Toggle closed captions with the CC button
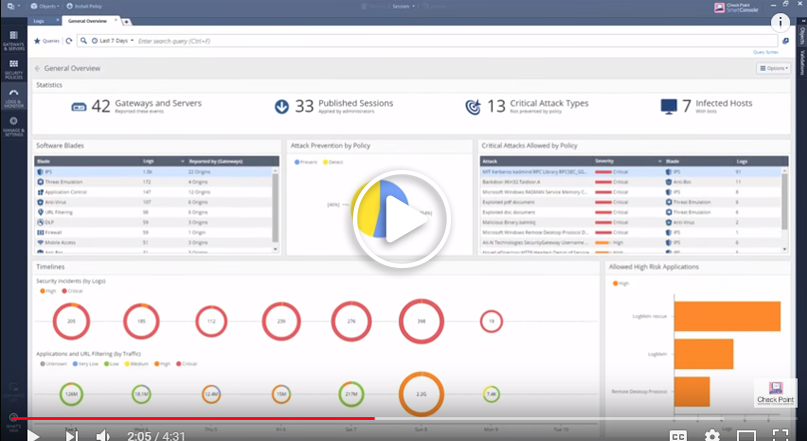The height and width of the screenshot is (441, 807). click(678, 435)
